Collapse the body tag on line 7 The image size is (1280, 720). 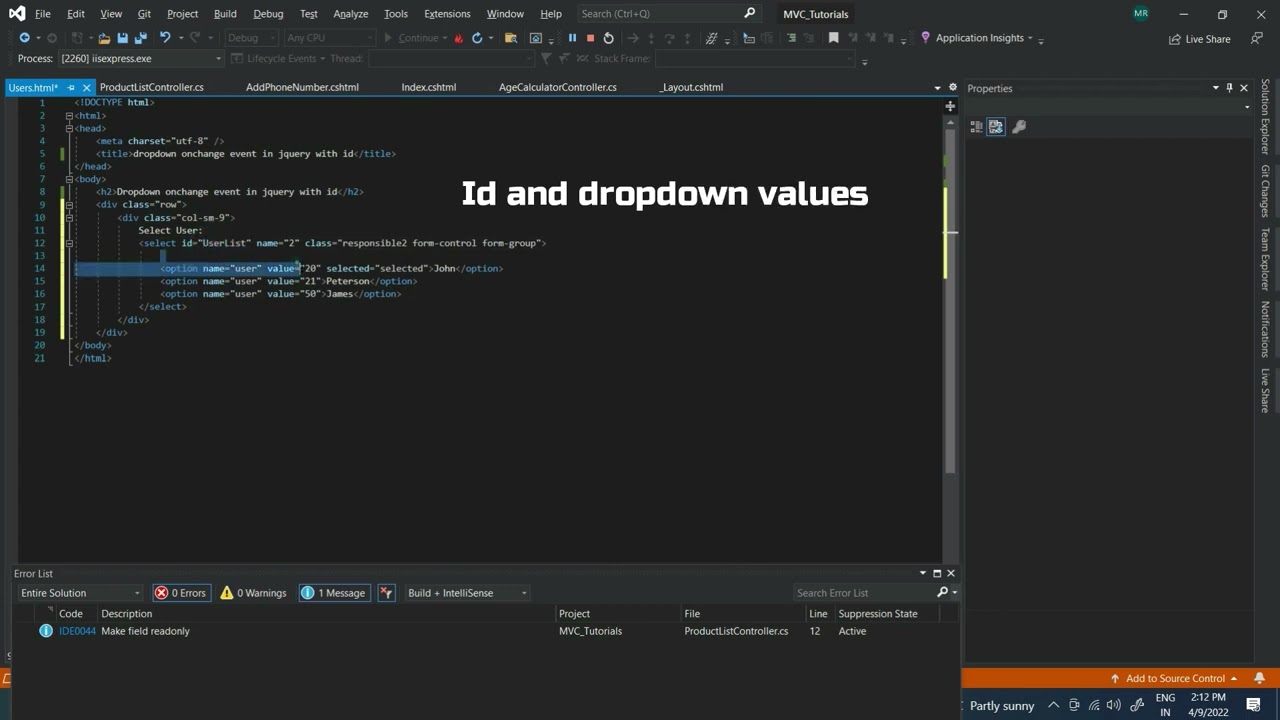(69, 179)
